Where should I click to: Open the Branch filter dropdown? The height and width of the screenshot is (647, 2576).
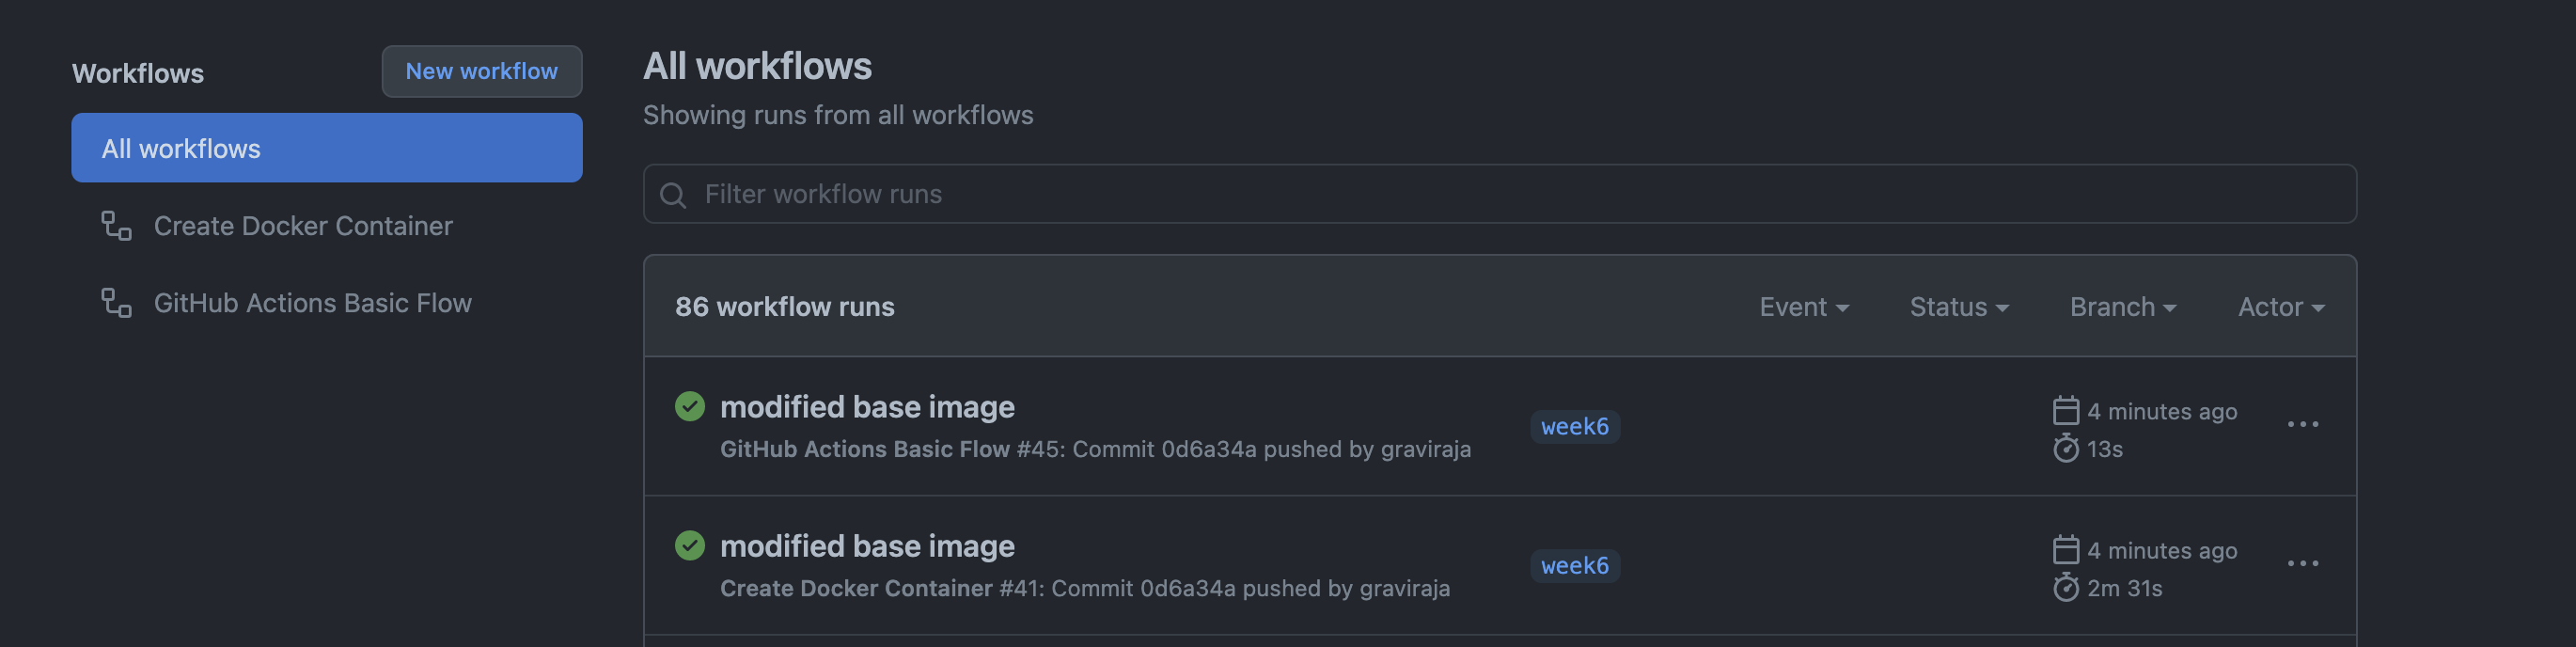pyautogui.click(x=2122, y=307)
